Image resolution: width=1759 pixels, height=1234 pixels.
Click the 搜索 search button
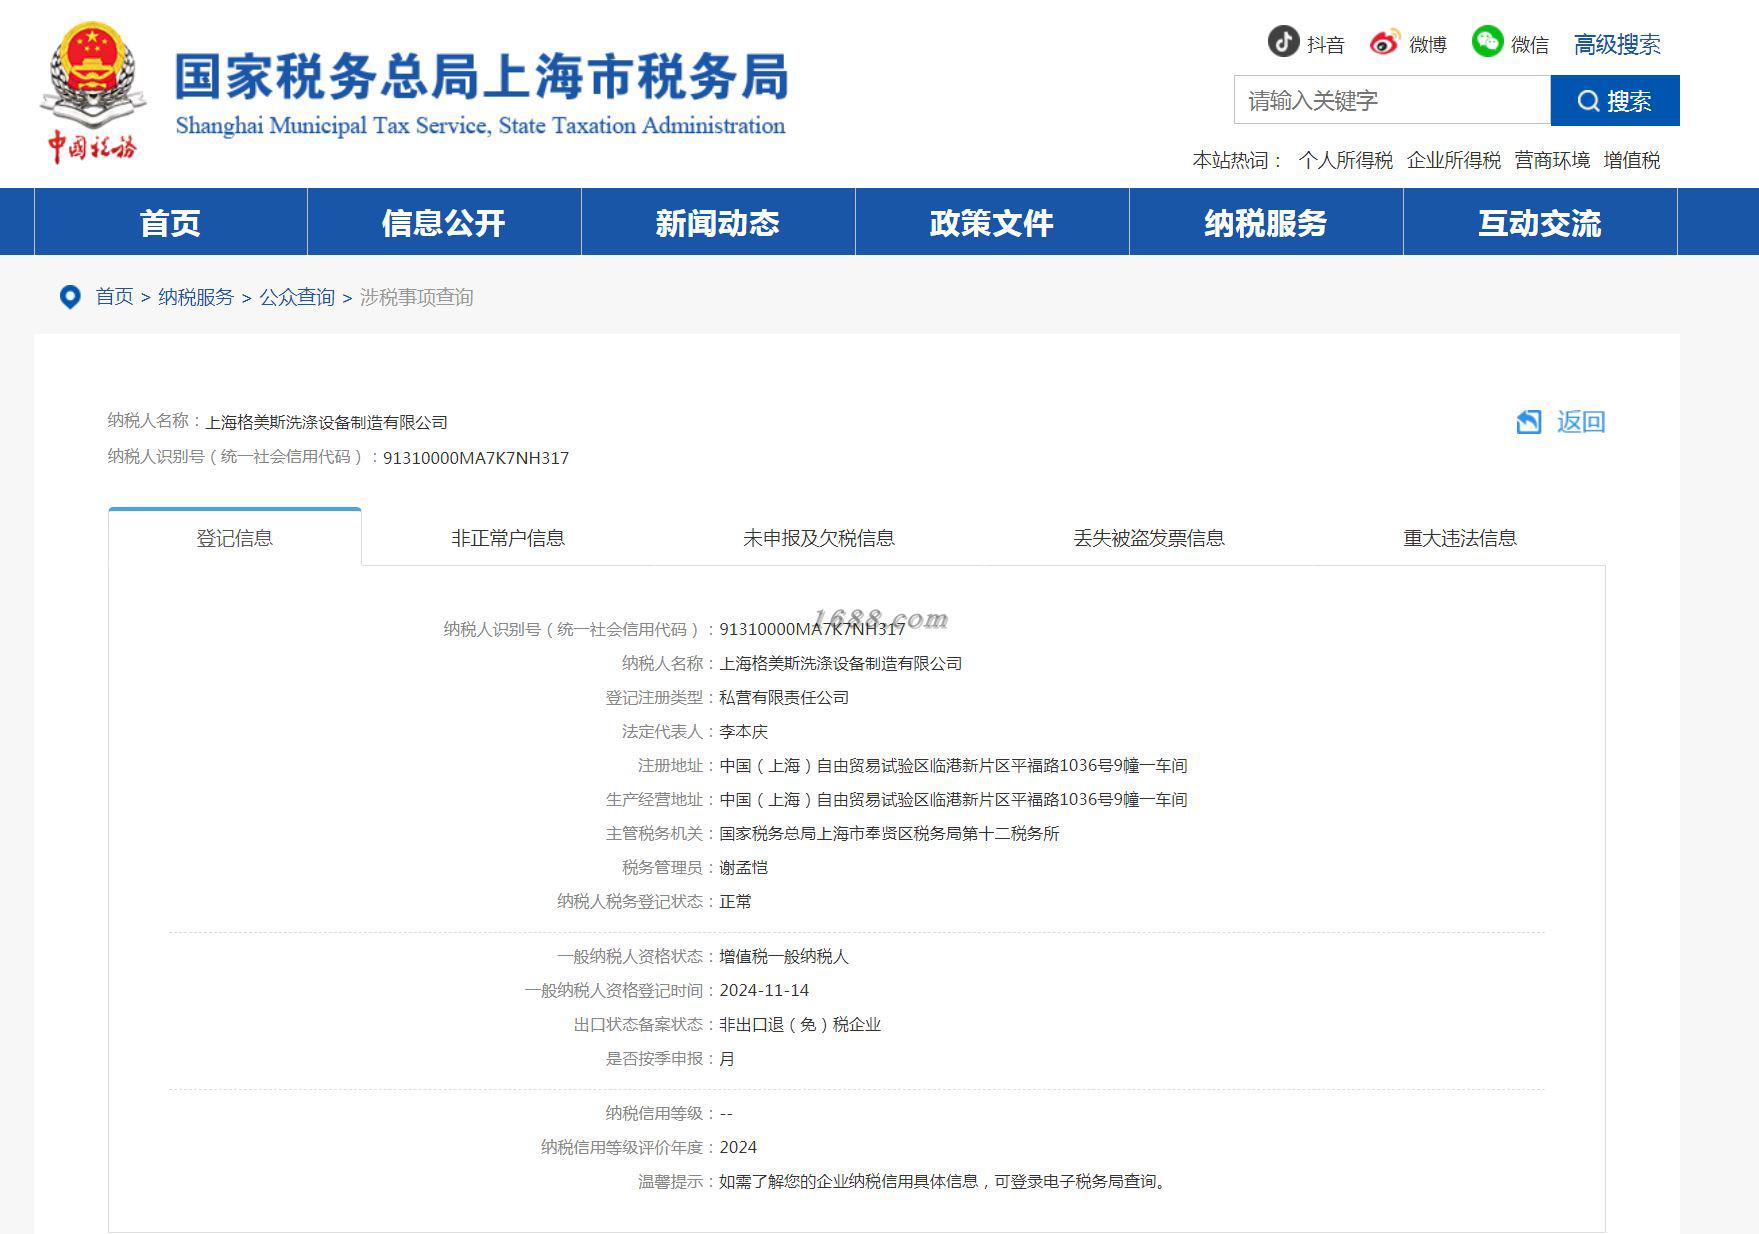click(x=1614, y=100)
